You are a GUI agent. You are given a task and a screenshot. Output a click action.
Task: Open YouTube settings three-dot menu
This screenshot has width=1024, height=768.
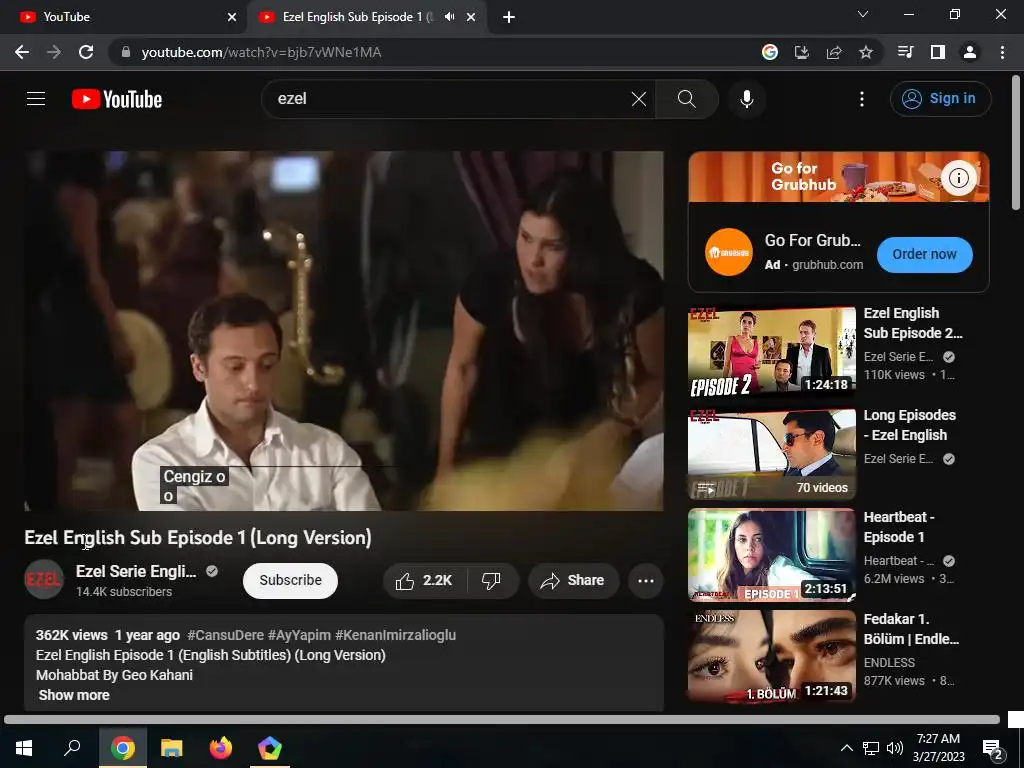coord(861,99)
